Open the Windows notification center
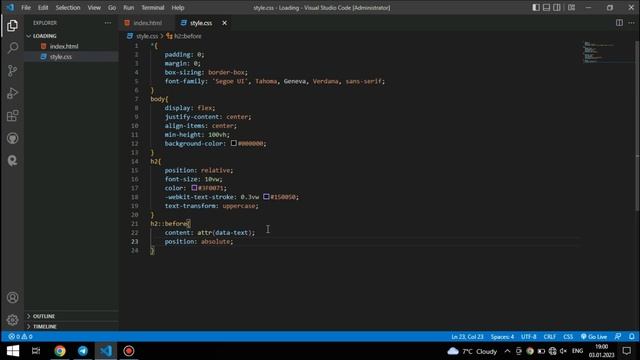 pos(627,351)
